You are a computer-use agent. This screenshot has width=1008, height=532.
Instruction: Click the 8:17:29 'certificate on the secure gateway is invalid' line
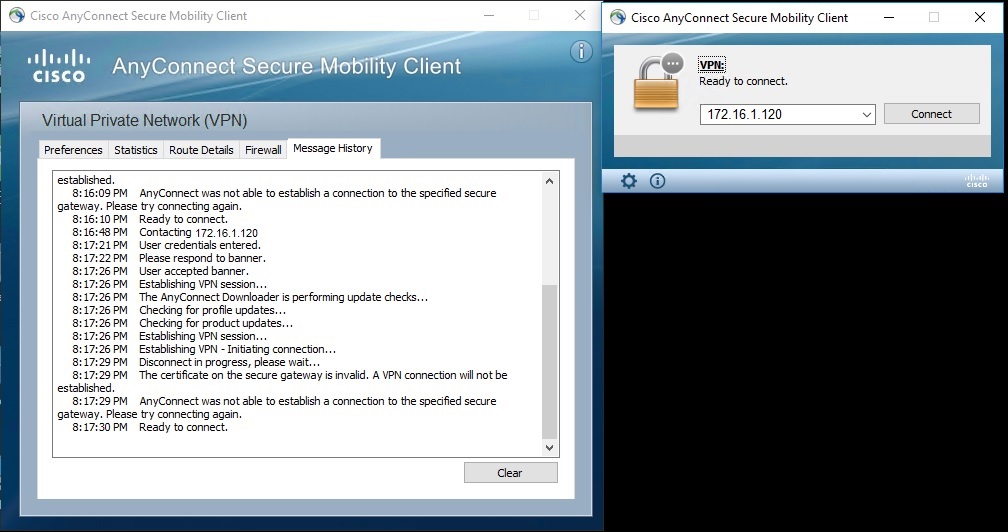[x=283, y=381]
